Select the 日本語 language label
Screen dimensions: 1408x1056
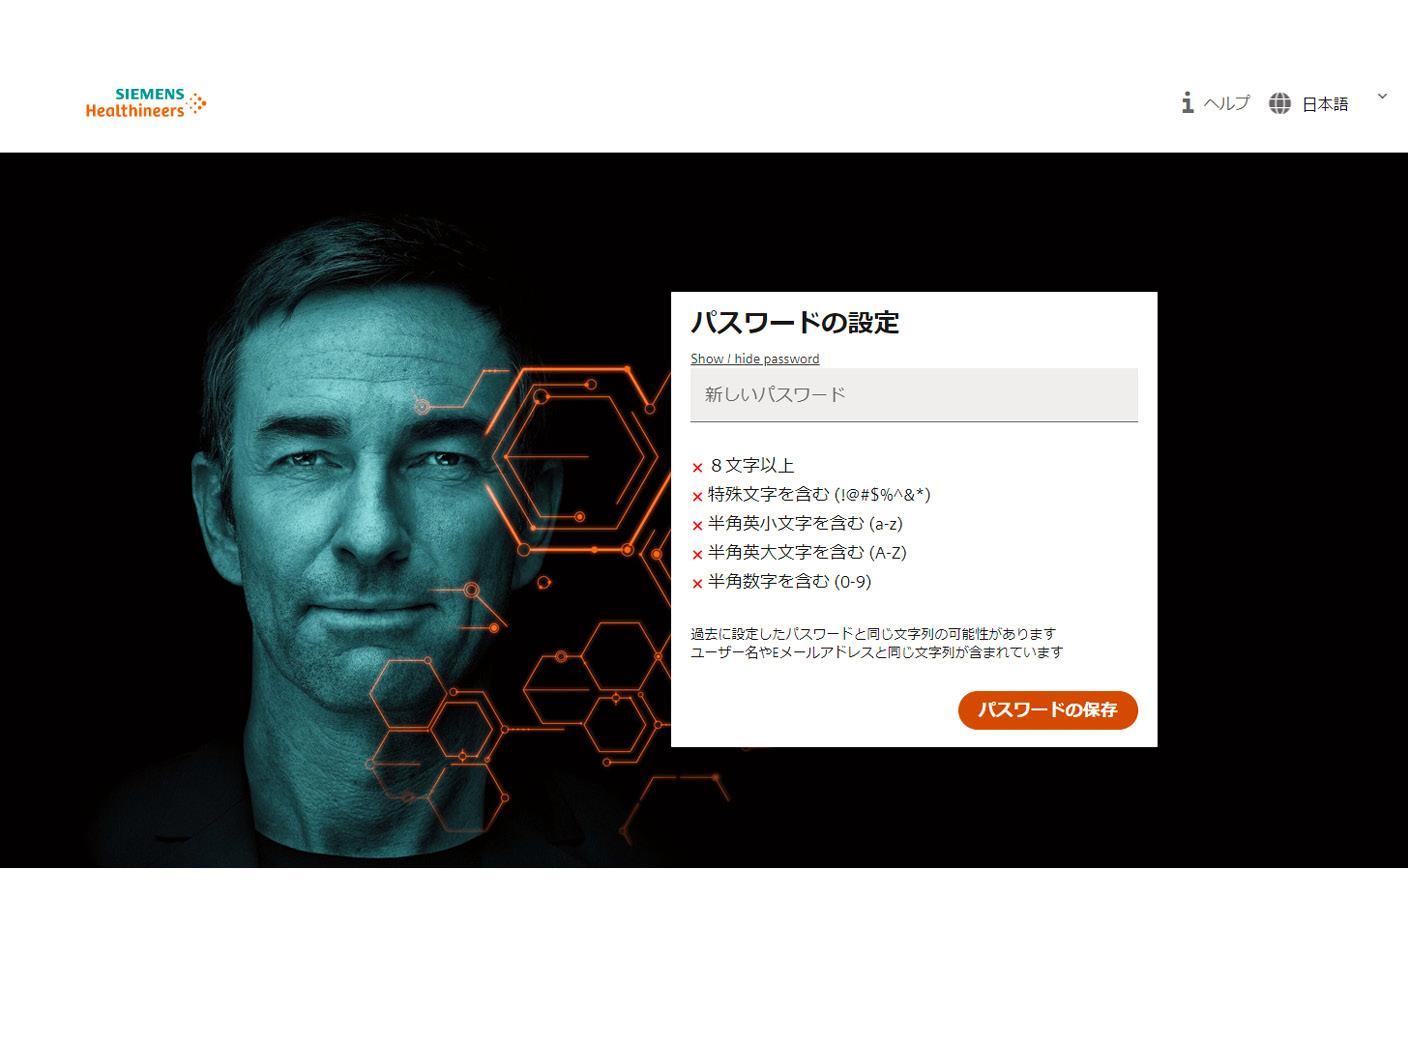(1325, 104)
